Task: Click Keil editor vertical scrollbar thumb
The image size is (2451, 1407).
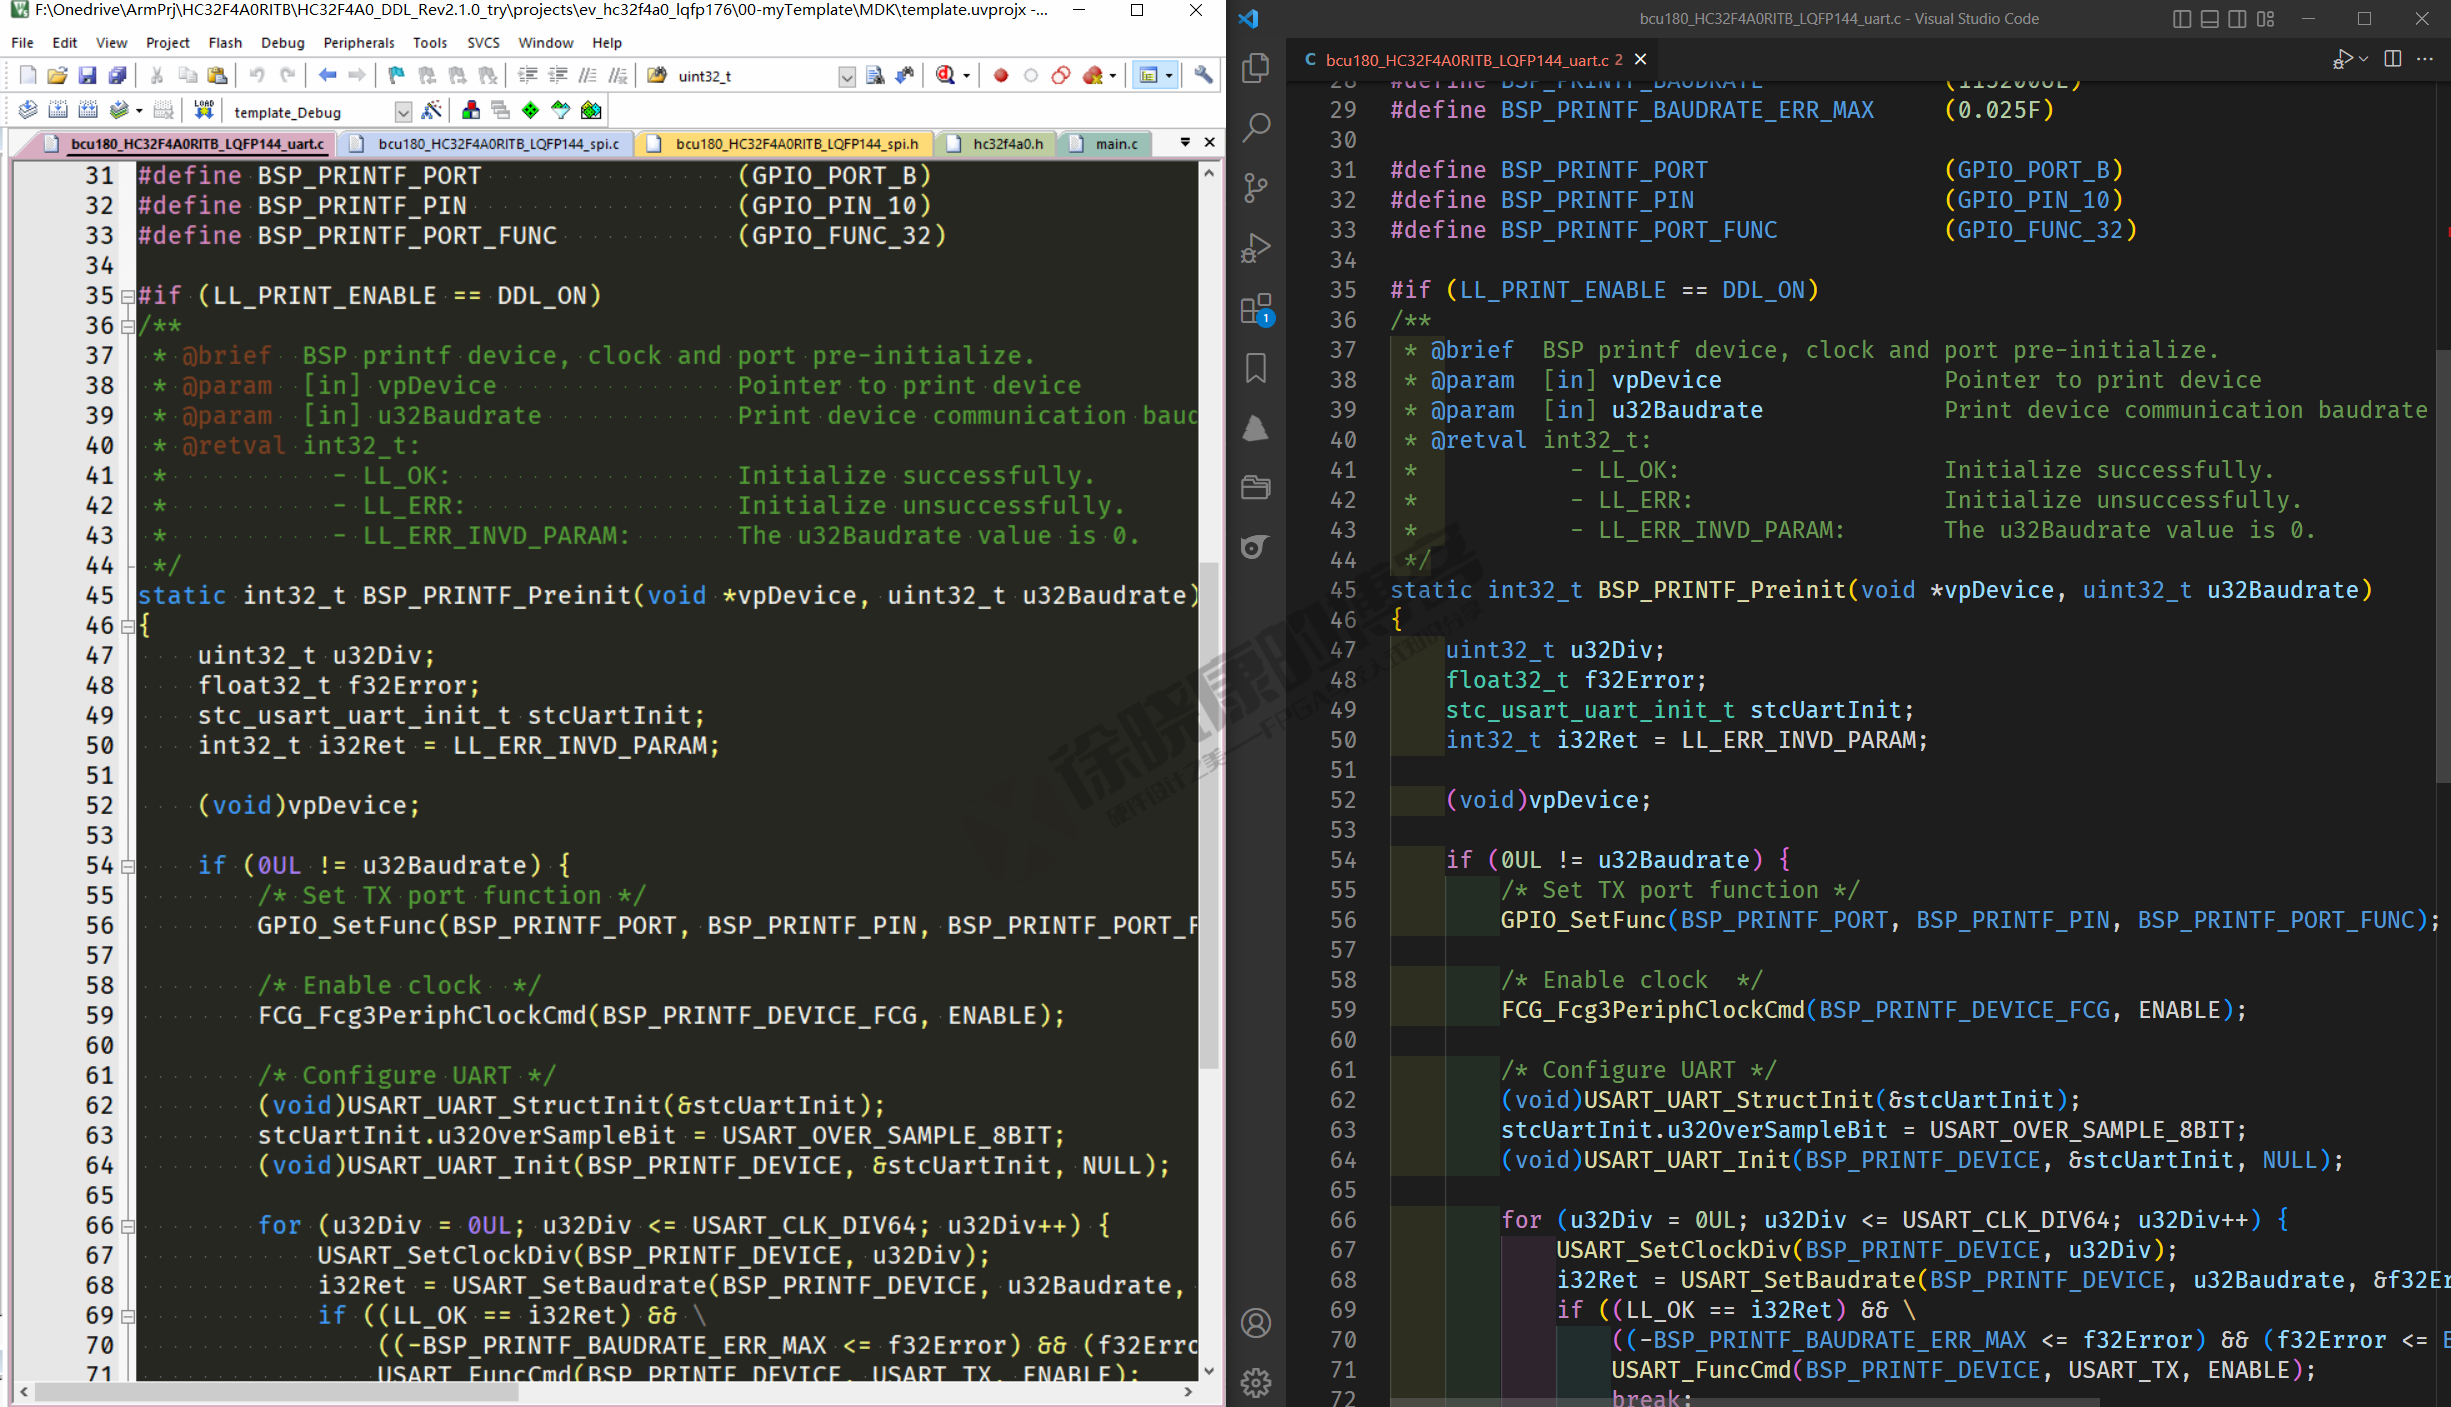Action: [x=1208, y=815]
